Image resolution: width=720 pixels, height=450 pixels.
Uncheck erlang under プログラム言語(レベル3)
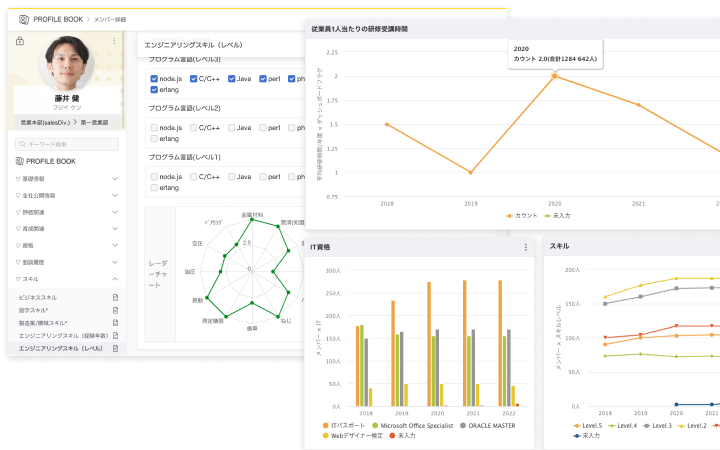154,90
